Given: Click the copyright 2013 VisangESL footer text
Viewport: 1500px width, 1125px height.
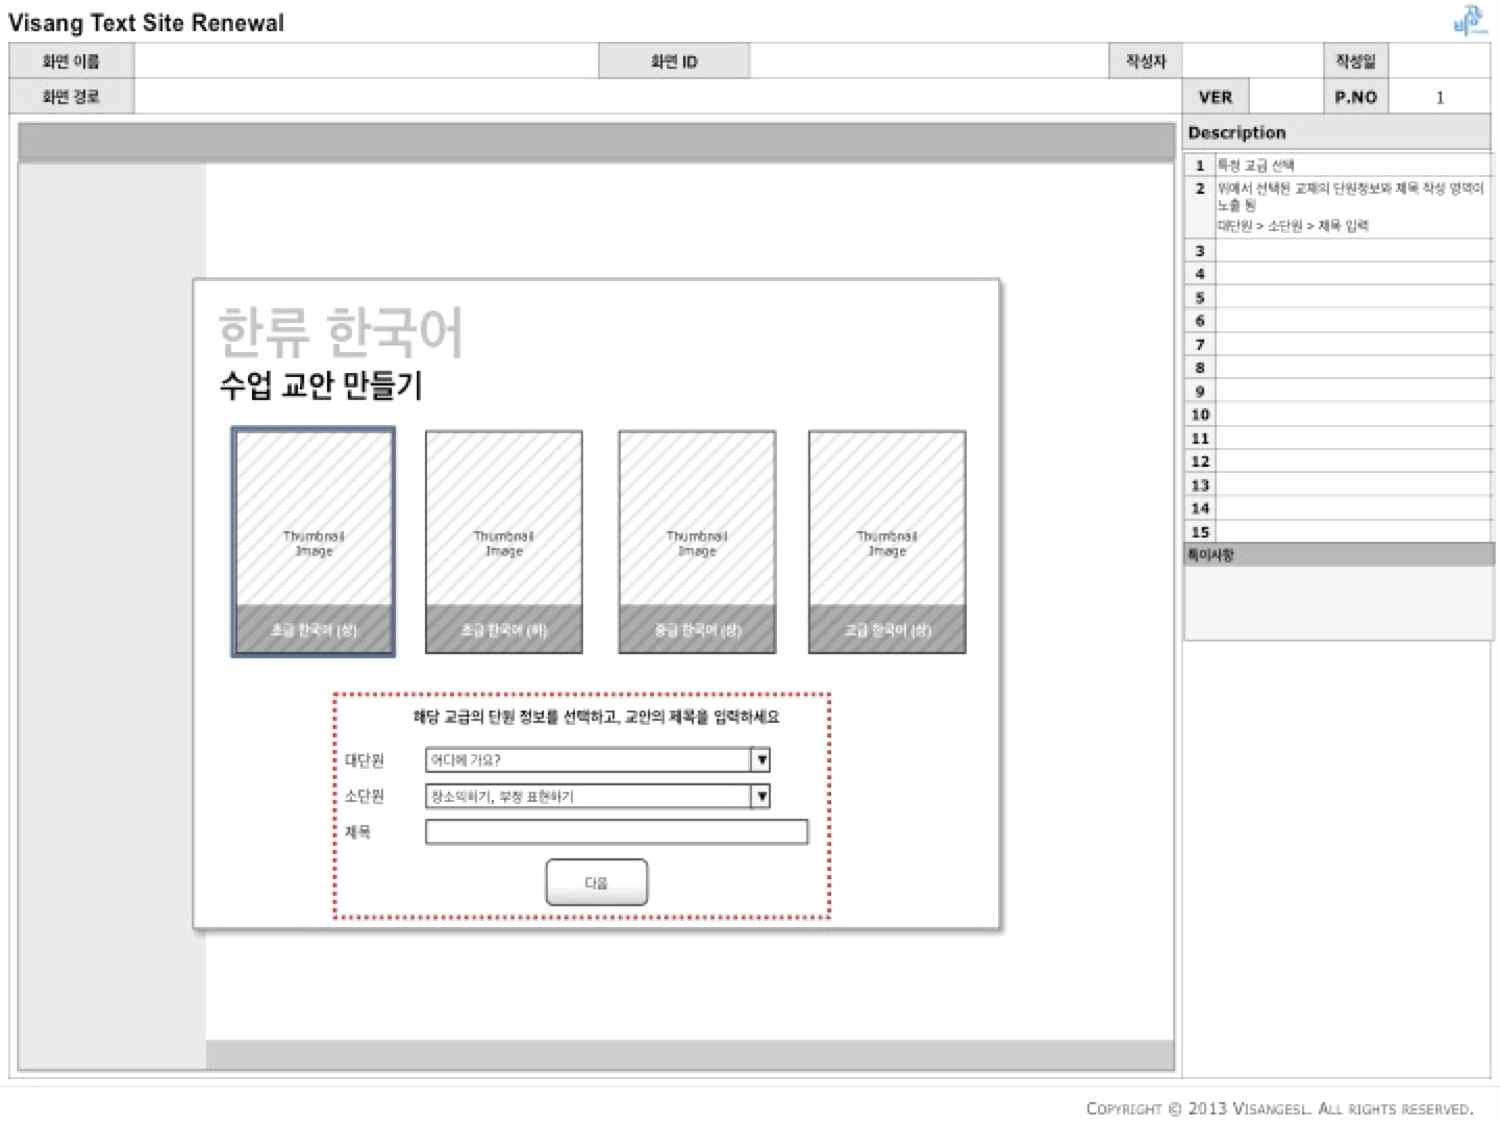Looking at the screenshot, I should click(x=1279, y=1108).
